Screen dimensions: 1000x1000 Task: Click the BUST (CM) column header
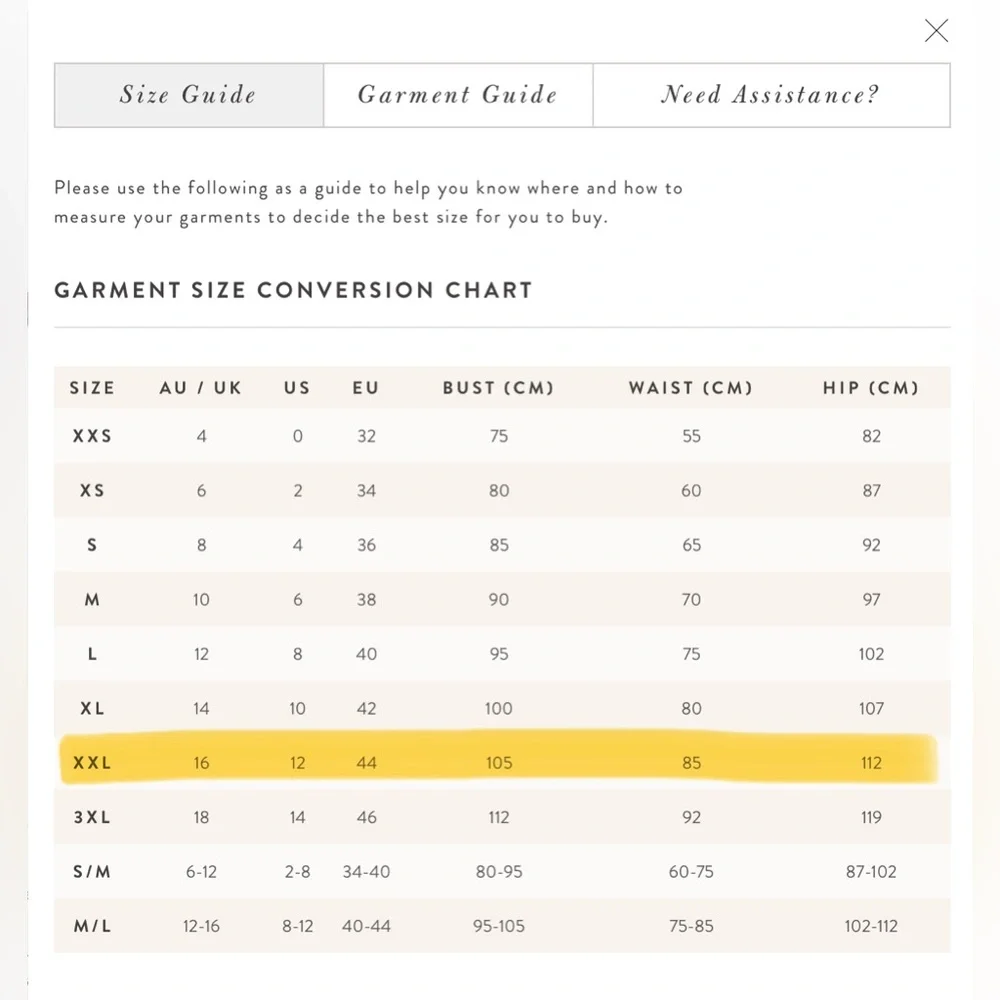point(498,388)
